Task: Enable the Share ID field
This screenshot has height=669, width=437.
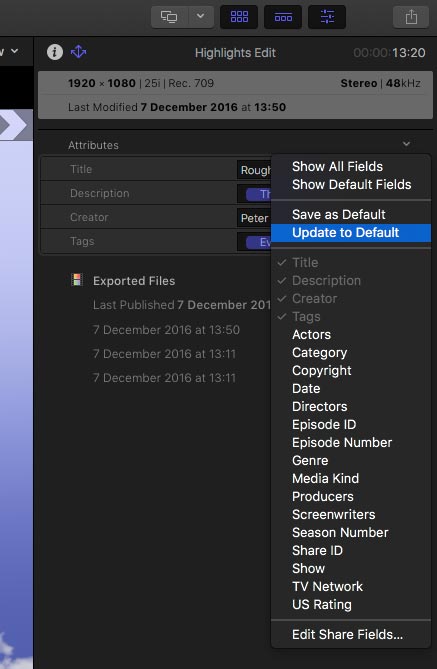Action: [351, 550]
